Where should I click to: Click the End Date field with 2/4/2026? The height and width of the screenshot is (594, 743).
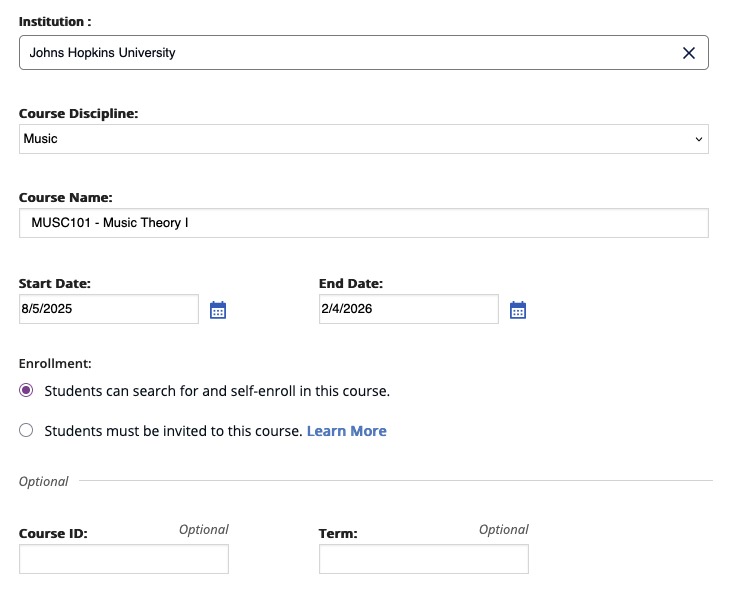click(x=409, y=309)
